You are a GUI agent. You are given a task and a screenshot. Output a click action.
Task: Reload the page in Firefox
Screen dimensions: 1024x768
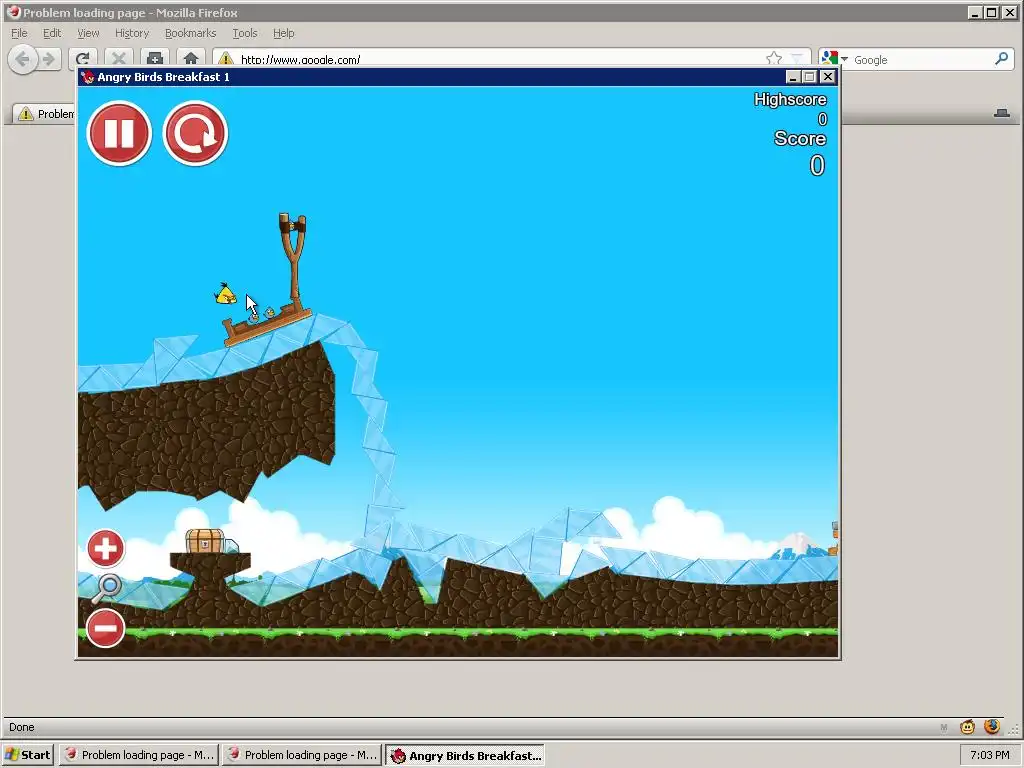pyautogui.click(x=83, y=59)
